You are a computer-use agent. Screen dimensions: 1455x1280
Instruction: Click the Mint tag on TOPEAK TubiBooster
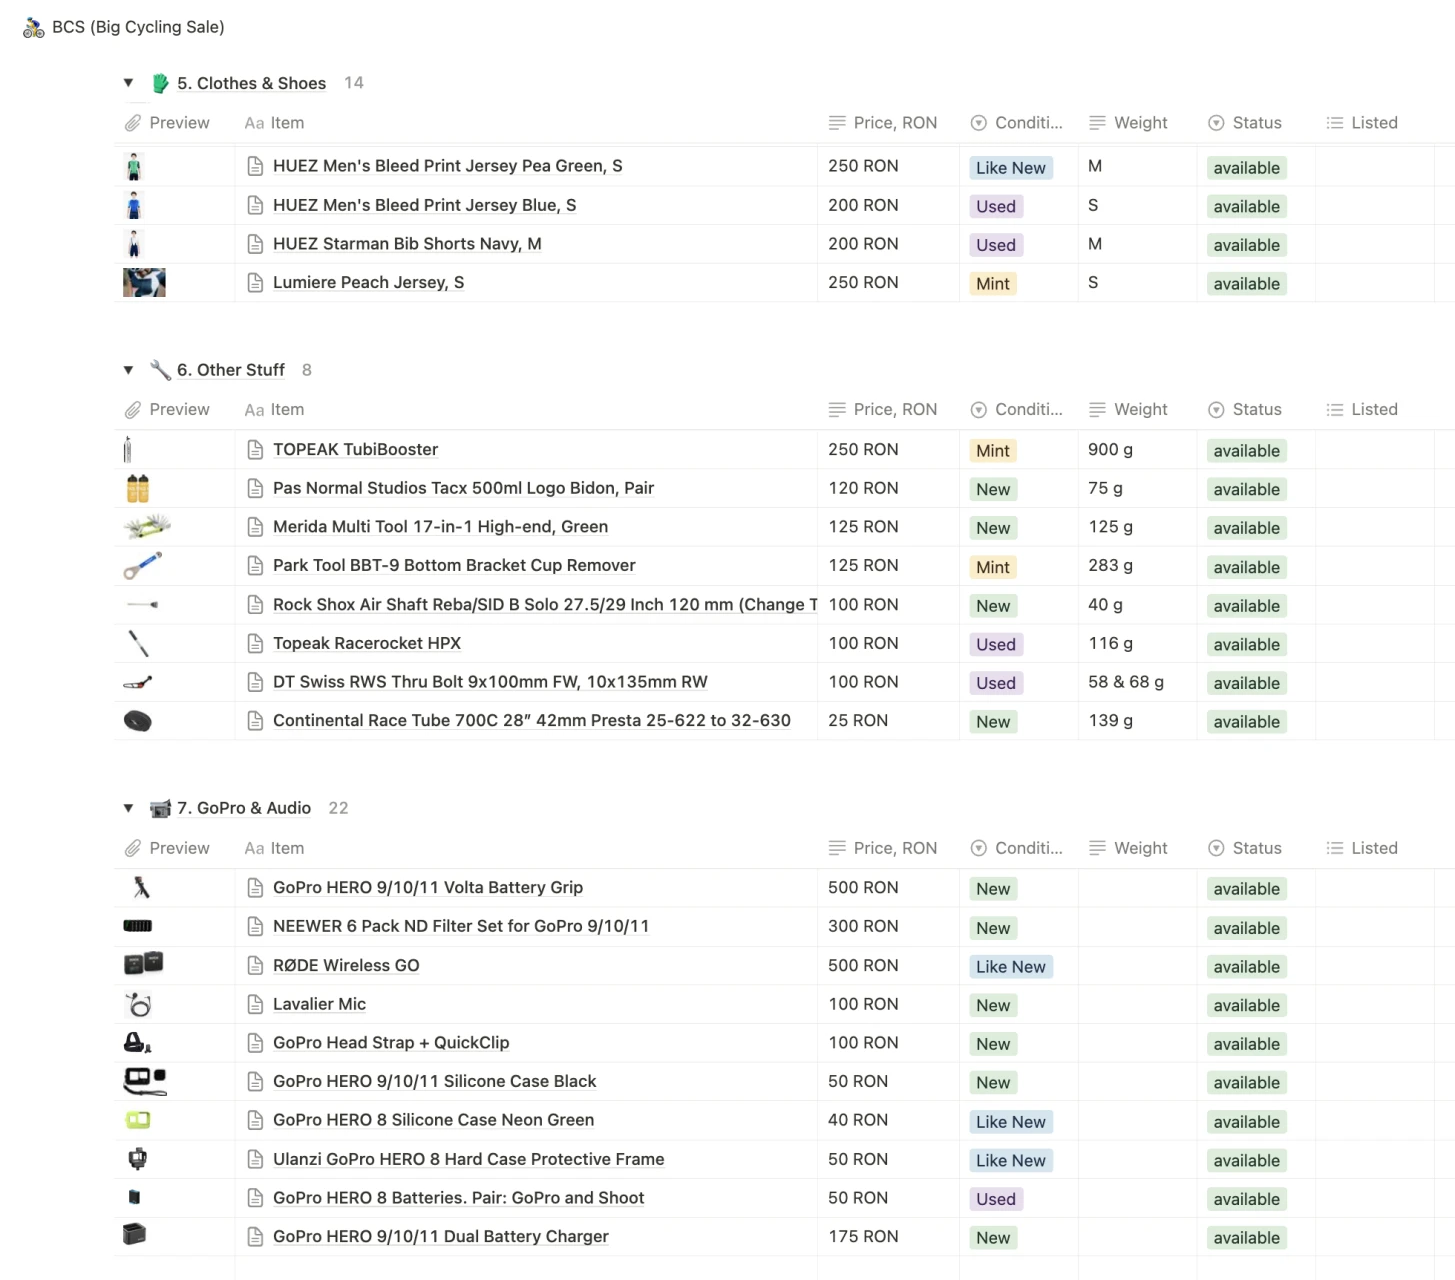[993, 451]
